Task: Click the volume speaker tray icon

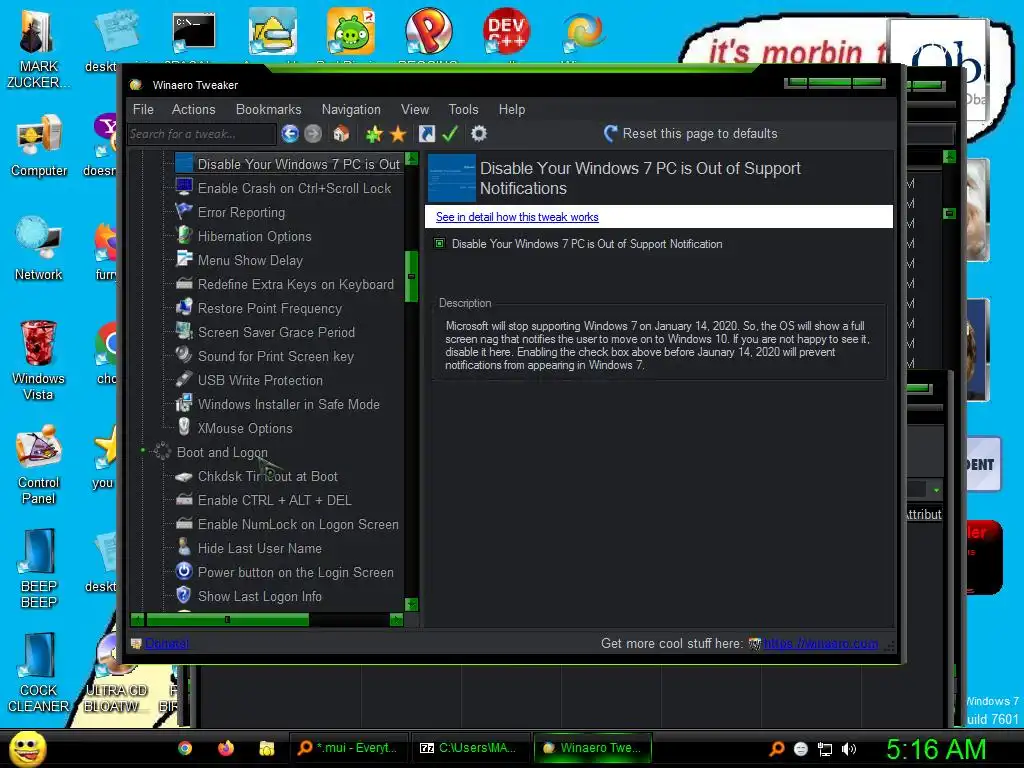Action: tap(849, 749)
